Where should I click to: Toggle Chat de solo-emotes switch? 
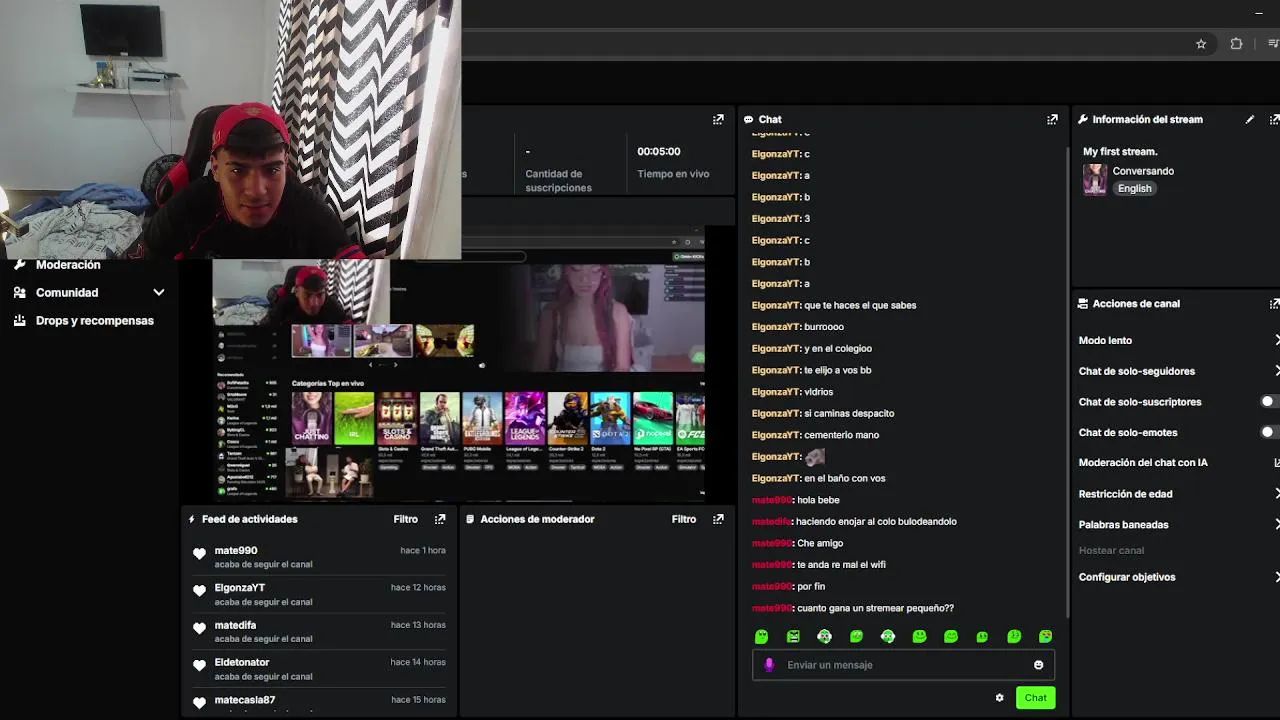click(1269, 432)
